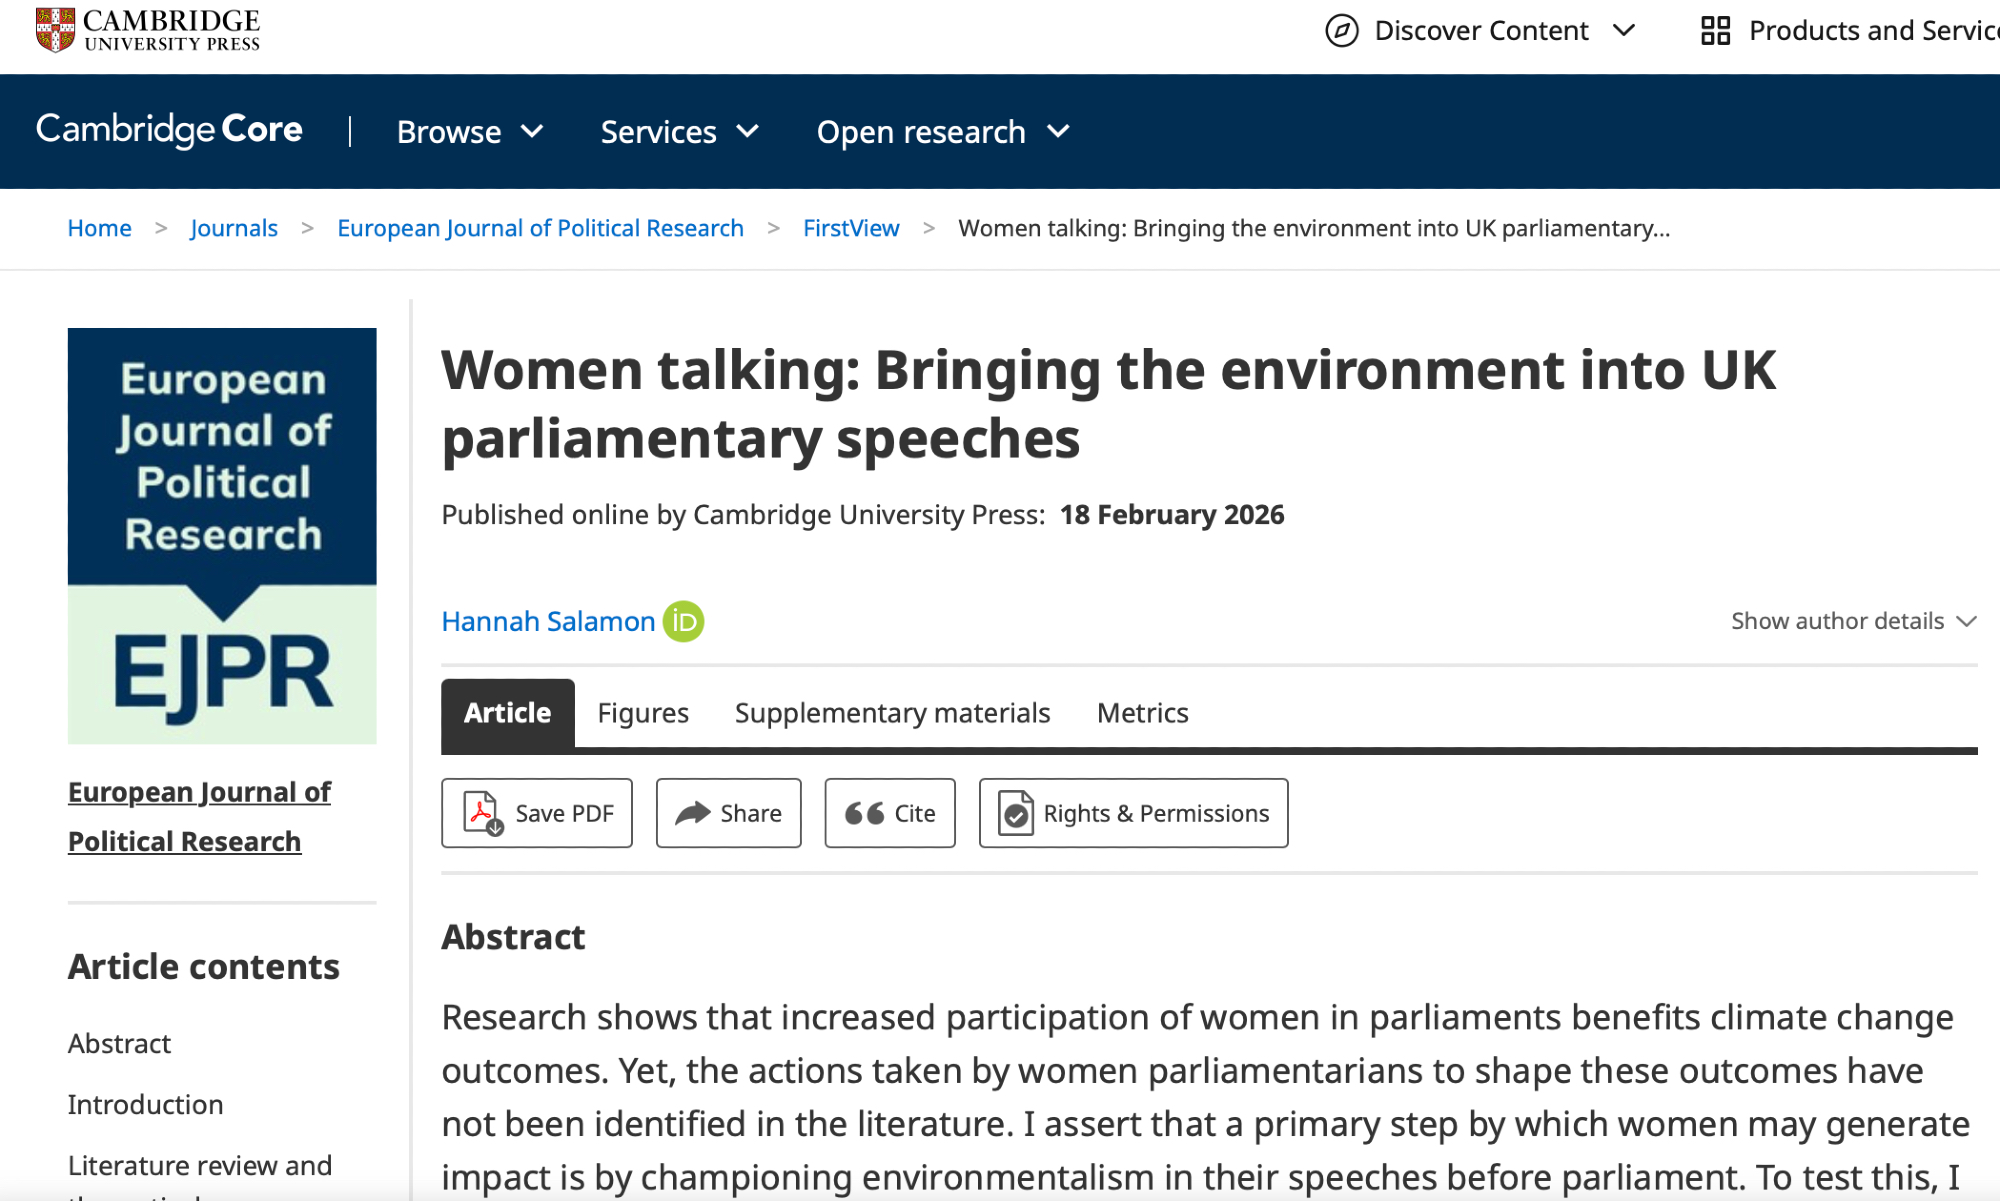Click the ORCID iD icon beside Hannah Salamon
This screenshot has height=1201, width=2000.
(x=683, y=621)
